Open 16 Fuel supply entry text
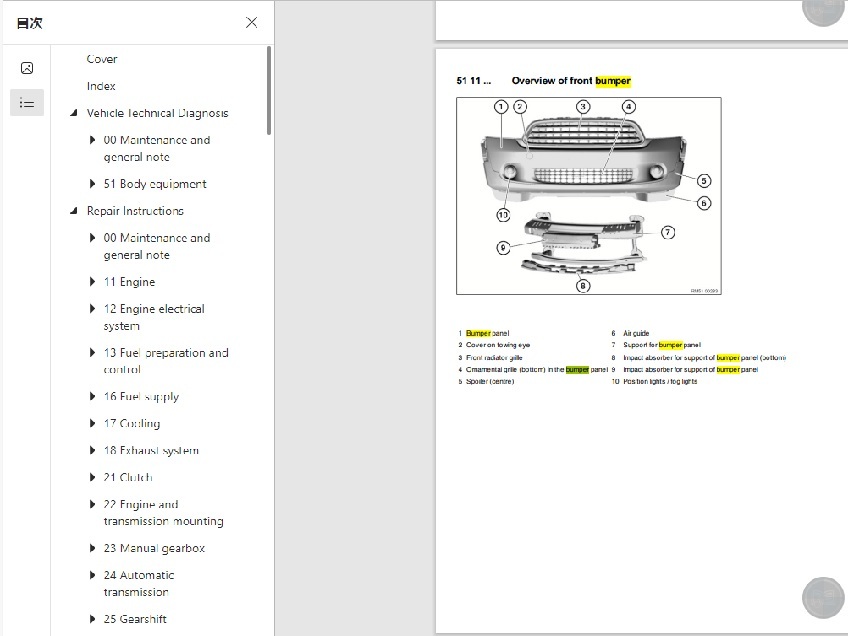Screen dimensions: 848x636 141,396
